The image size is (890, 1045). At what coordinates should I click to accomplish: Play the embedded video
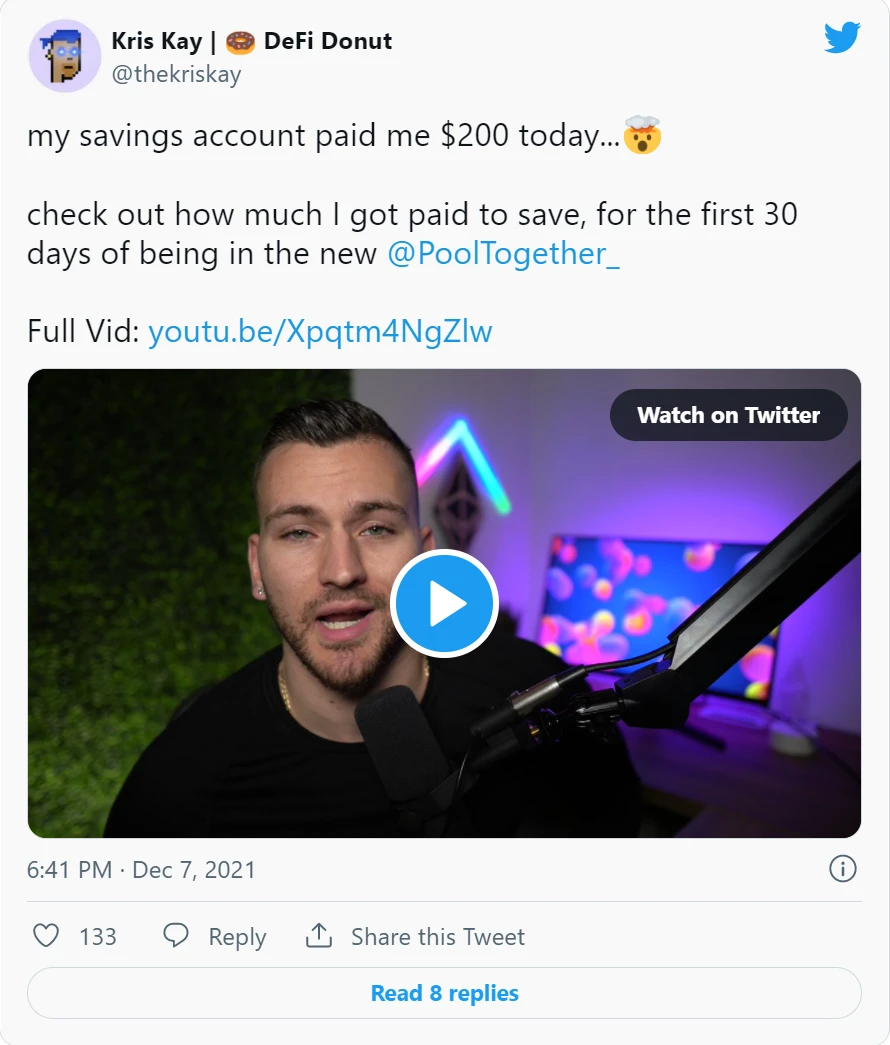point(444,603)
